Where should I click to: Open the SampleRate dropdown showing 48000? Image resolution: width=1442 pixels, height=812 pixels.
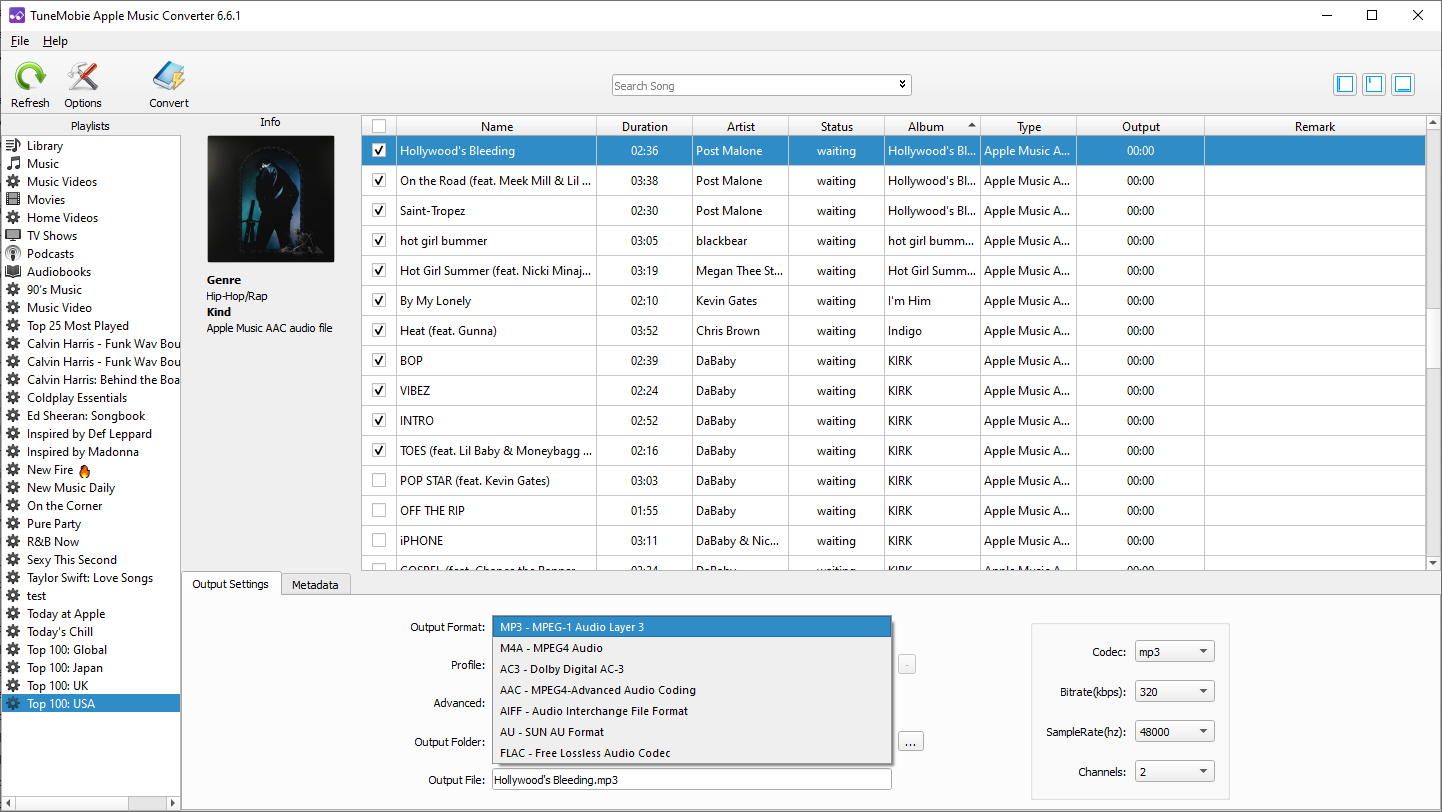pyautogui.click(x=1174, y=732)
